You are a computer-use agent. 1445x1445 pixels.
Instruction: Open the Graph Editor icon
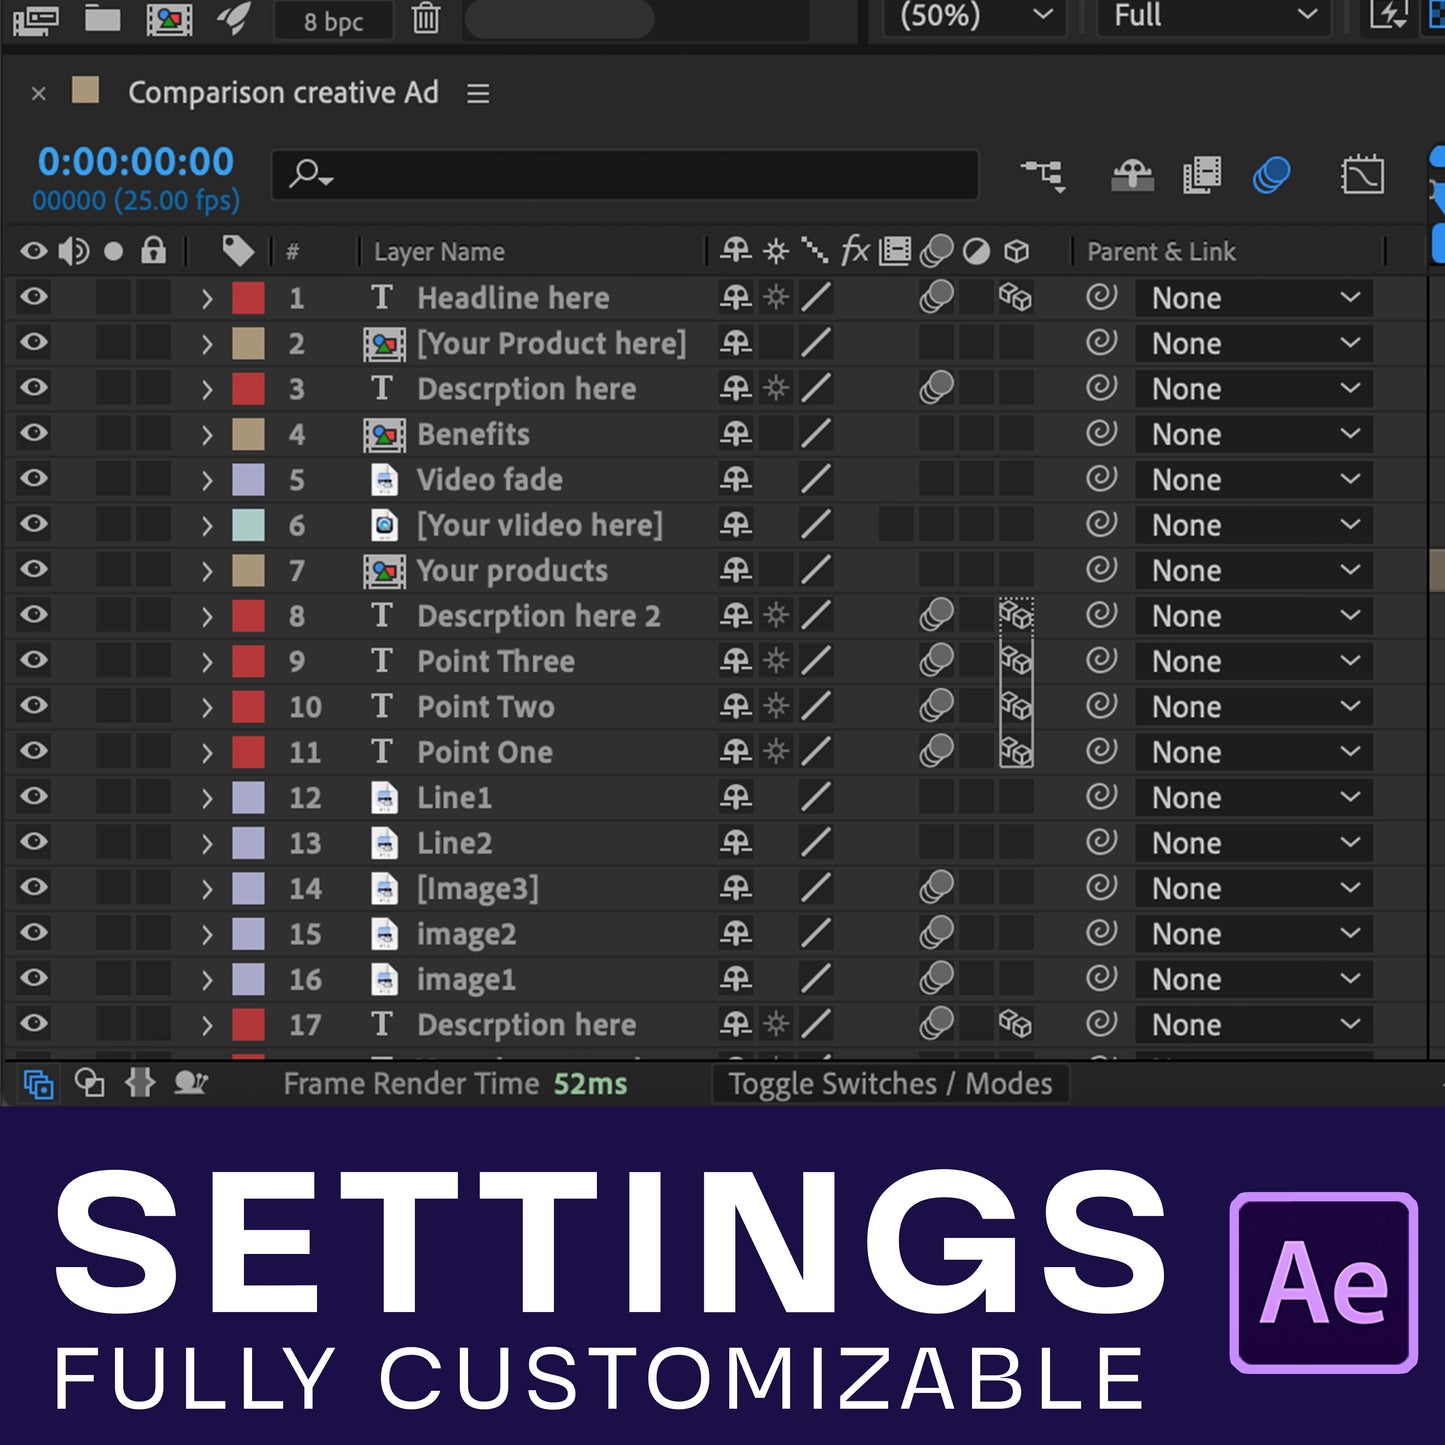click(x=1362, y=175)
